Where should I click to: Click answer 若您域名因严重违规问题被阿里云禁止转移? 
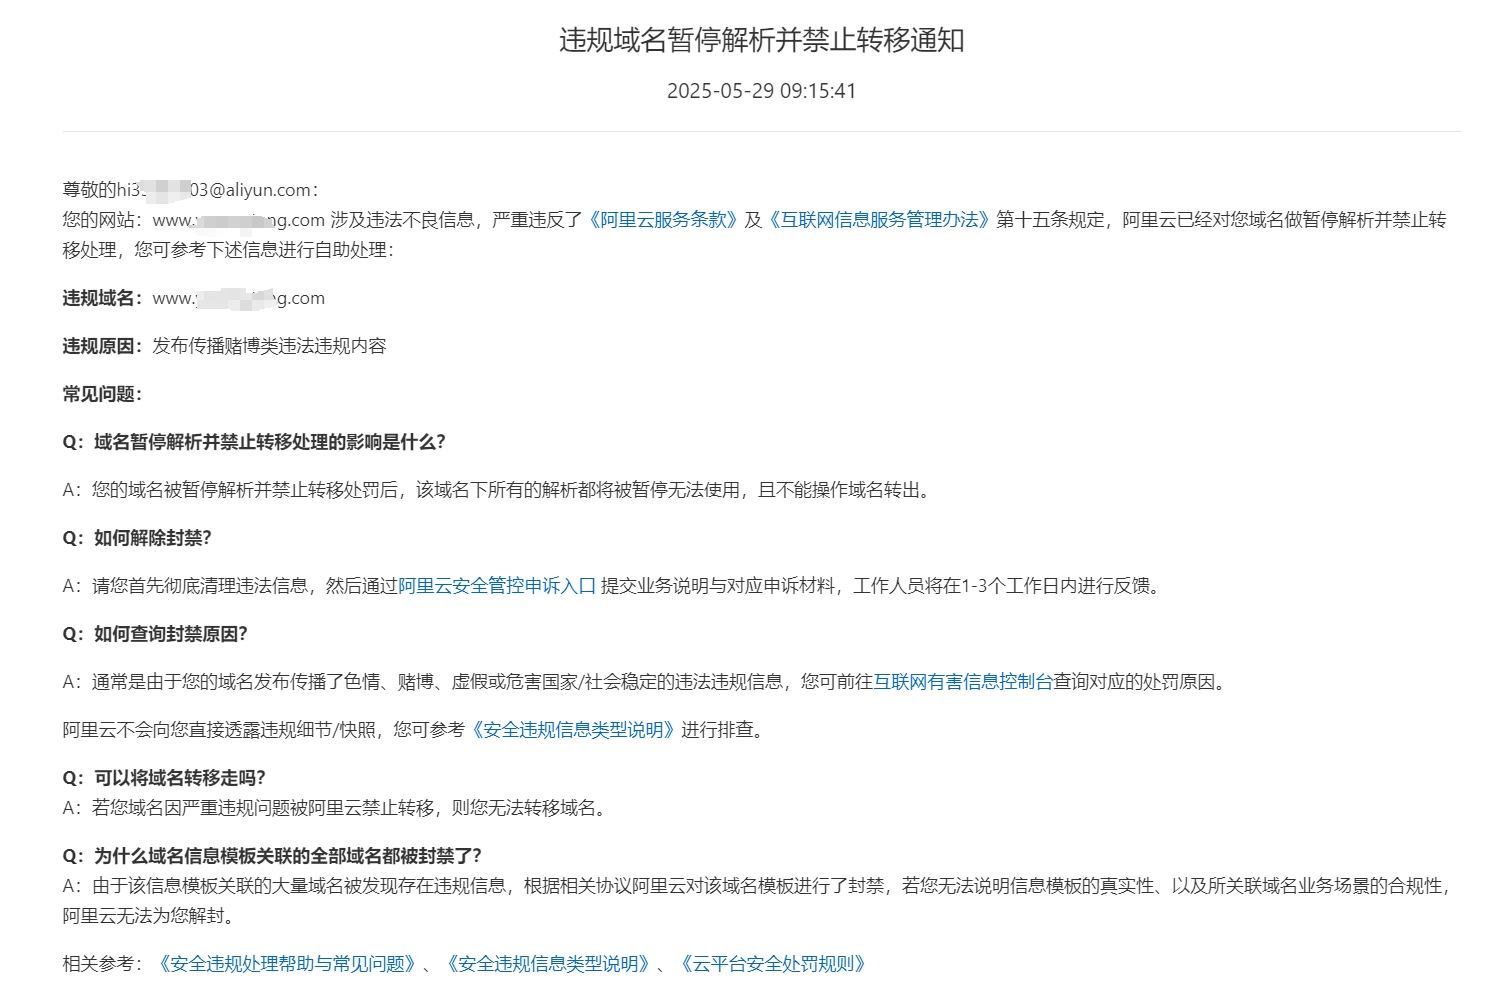(x=336, y=808)
